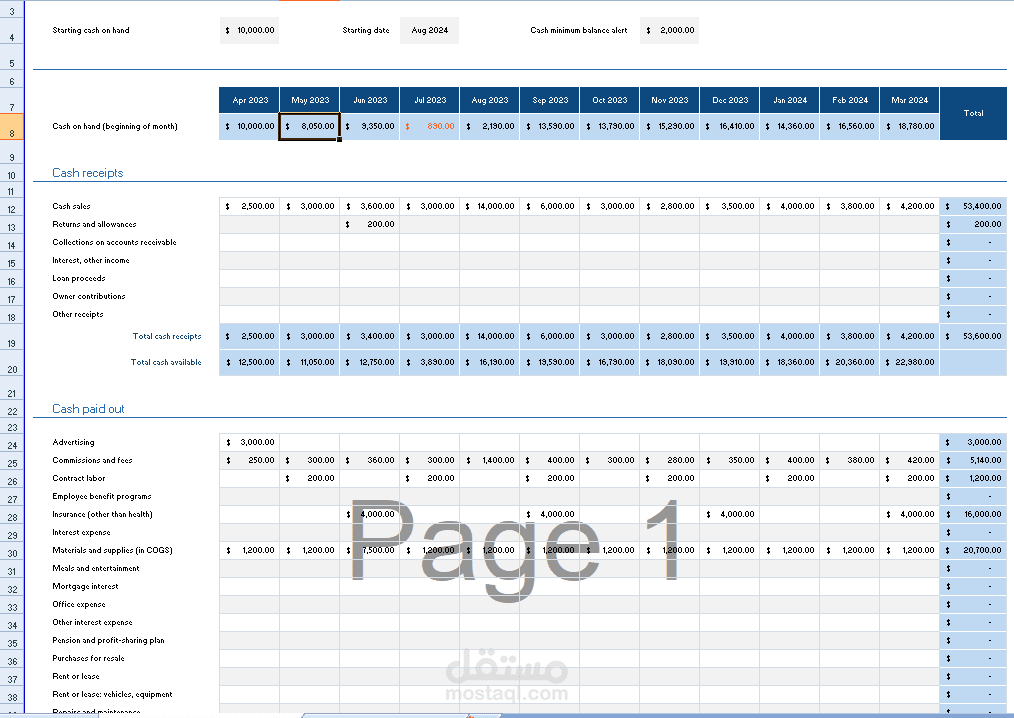Click the Nov 2023 column header
The height and width of the screenshot is (718, 1014).
[669, 100]
